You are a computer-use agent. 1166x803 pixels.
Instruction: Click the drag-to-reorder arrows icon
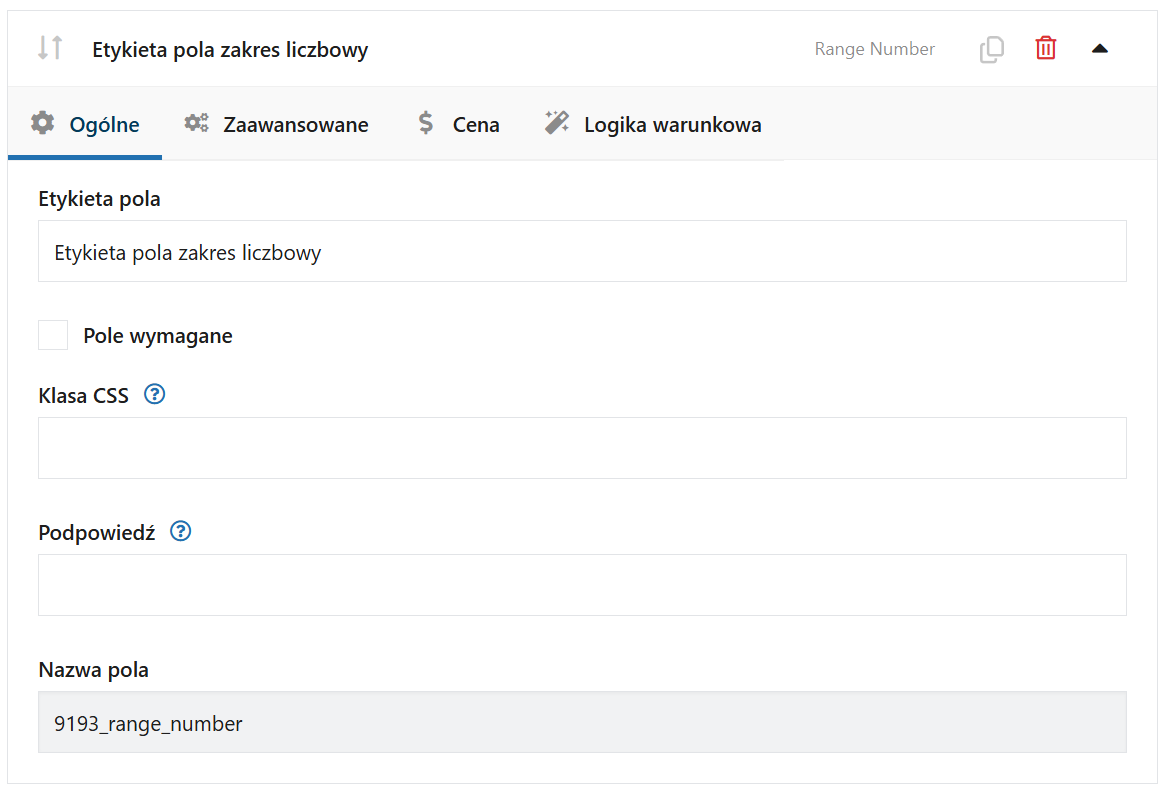click(x=50, y=48)
